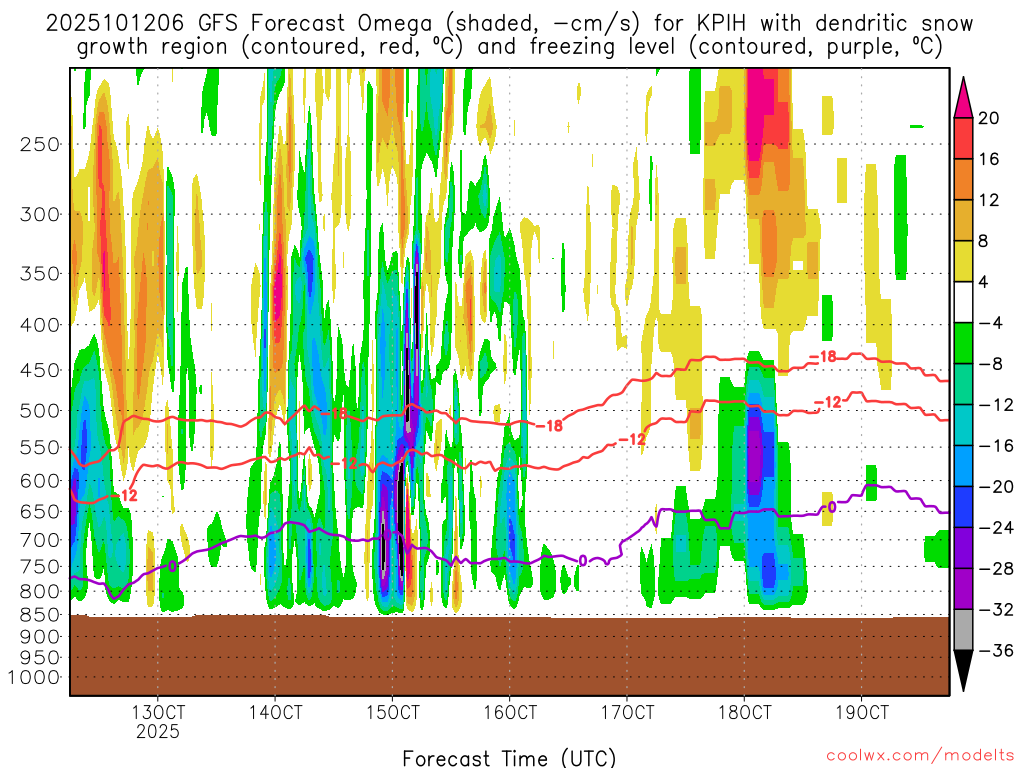The image size is (1024, 768).
Task: Click the pink upward arrow atop the colorbar
Action: [x=965, y=96]
